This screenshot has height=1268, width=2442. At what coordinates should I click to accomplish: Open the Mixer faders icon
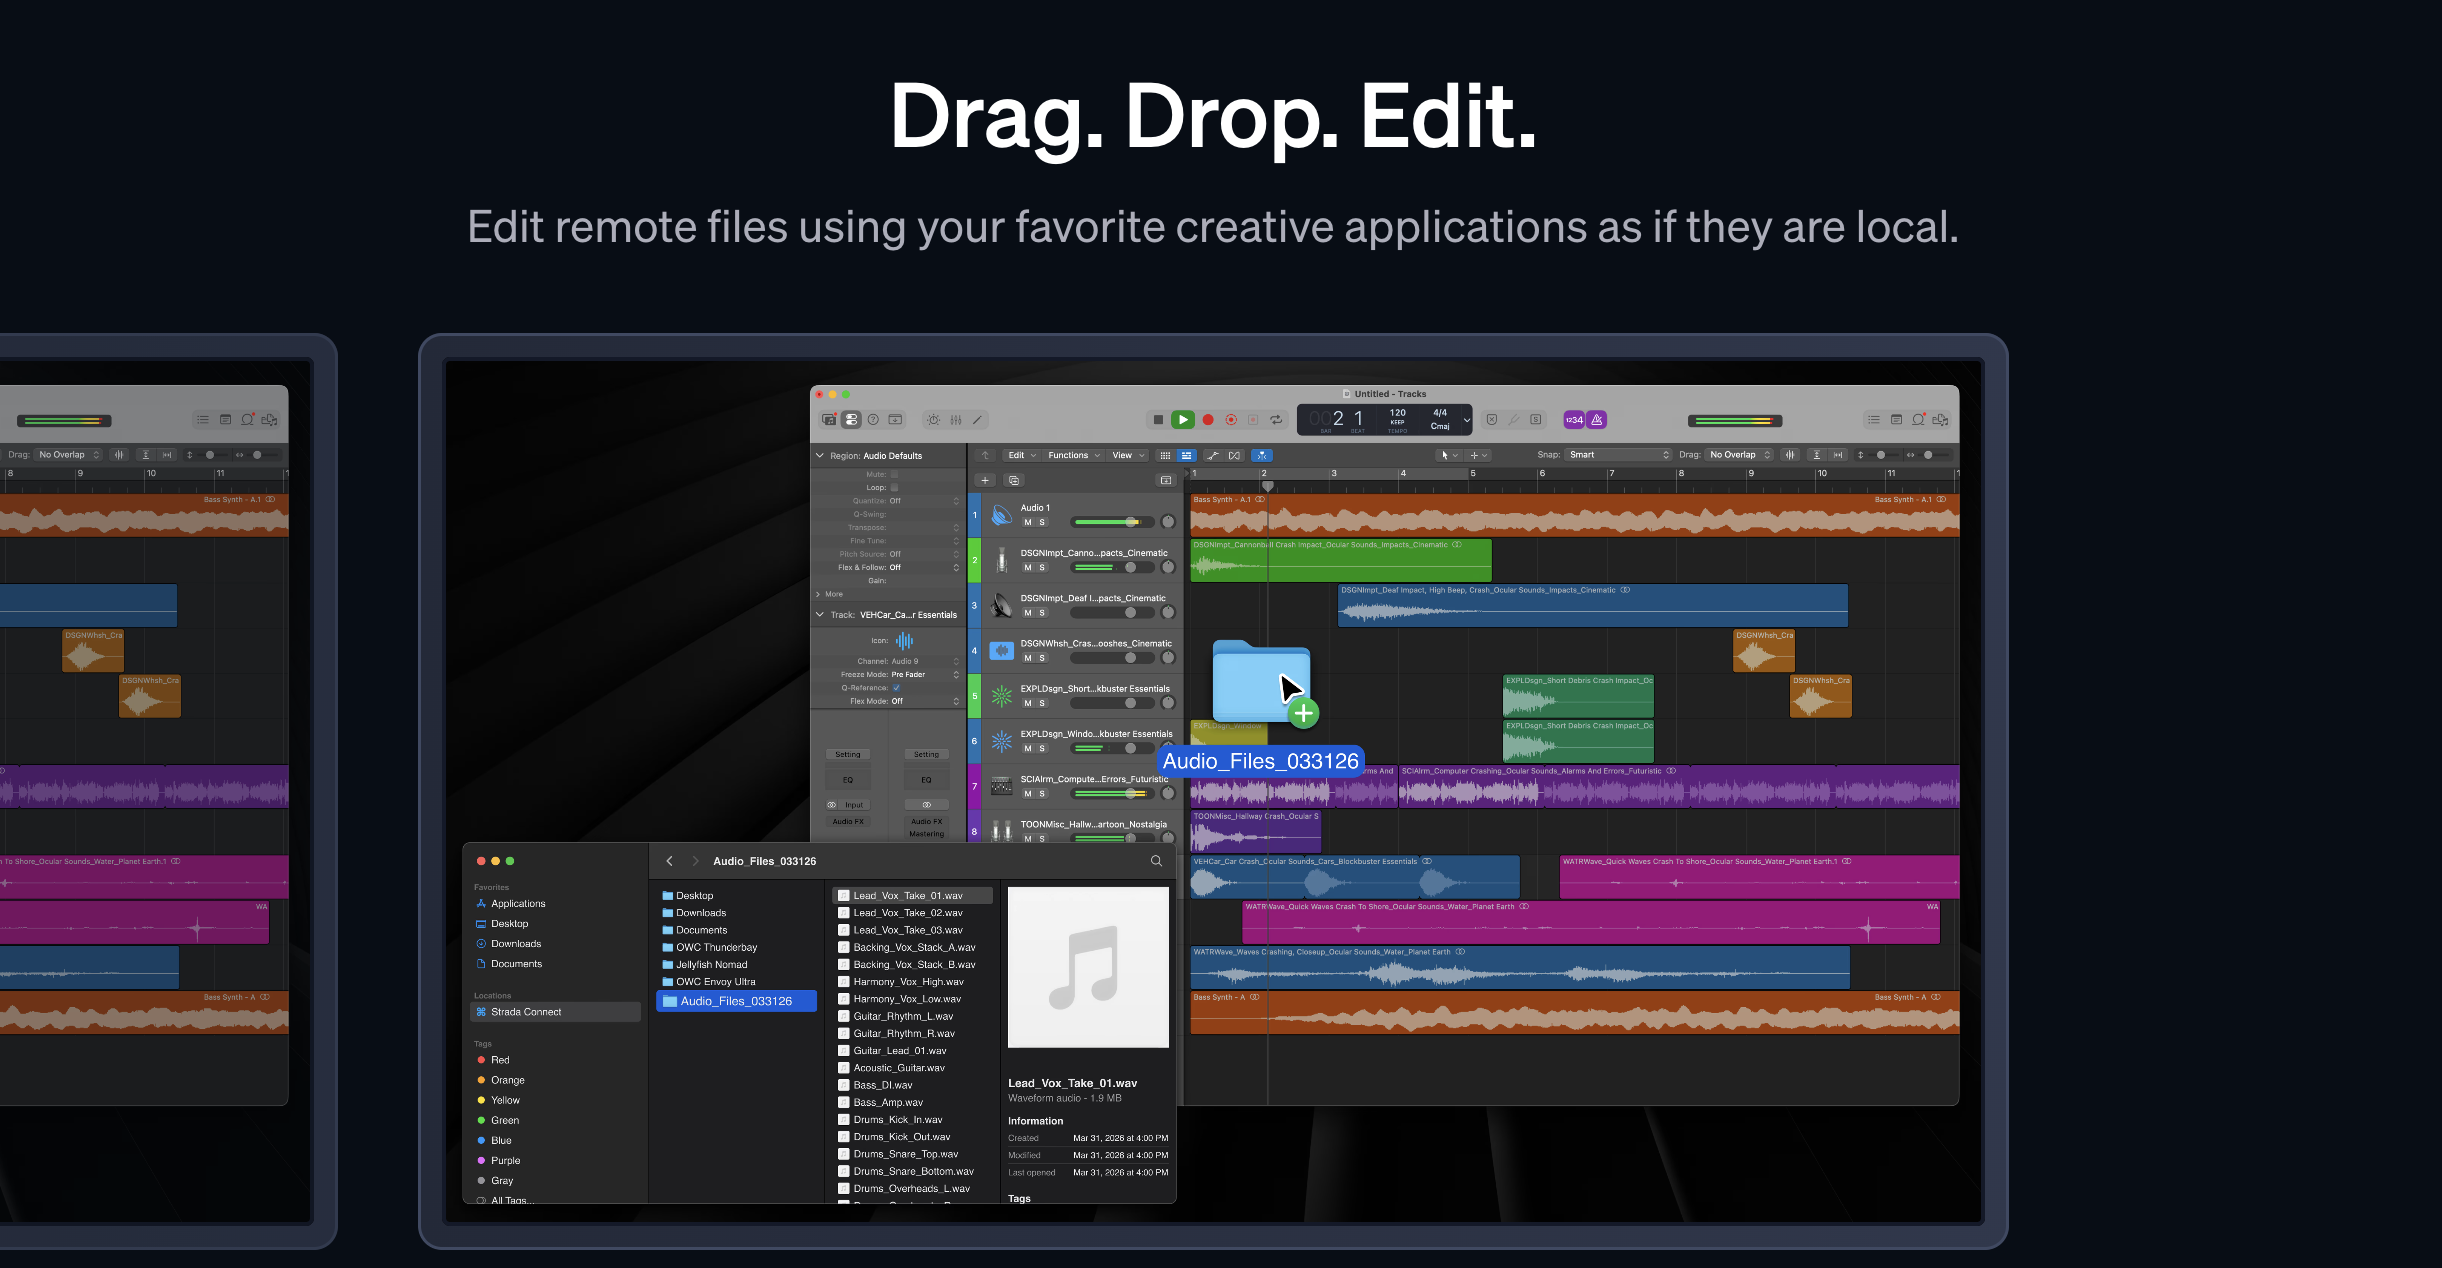[x=956, y=420]
